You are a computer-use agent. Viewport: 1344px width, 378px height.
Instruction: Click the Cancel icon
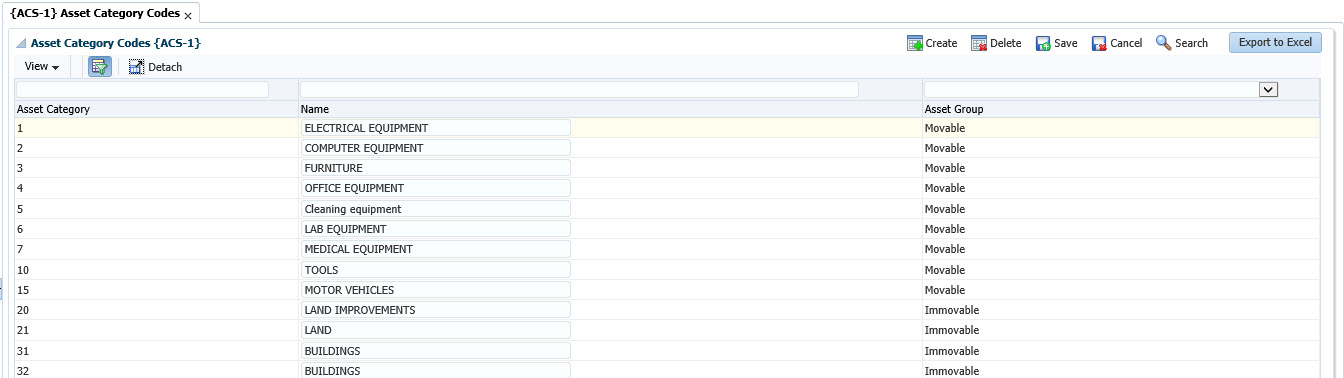[x=1099, y=43]
